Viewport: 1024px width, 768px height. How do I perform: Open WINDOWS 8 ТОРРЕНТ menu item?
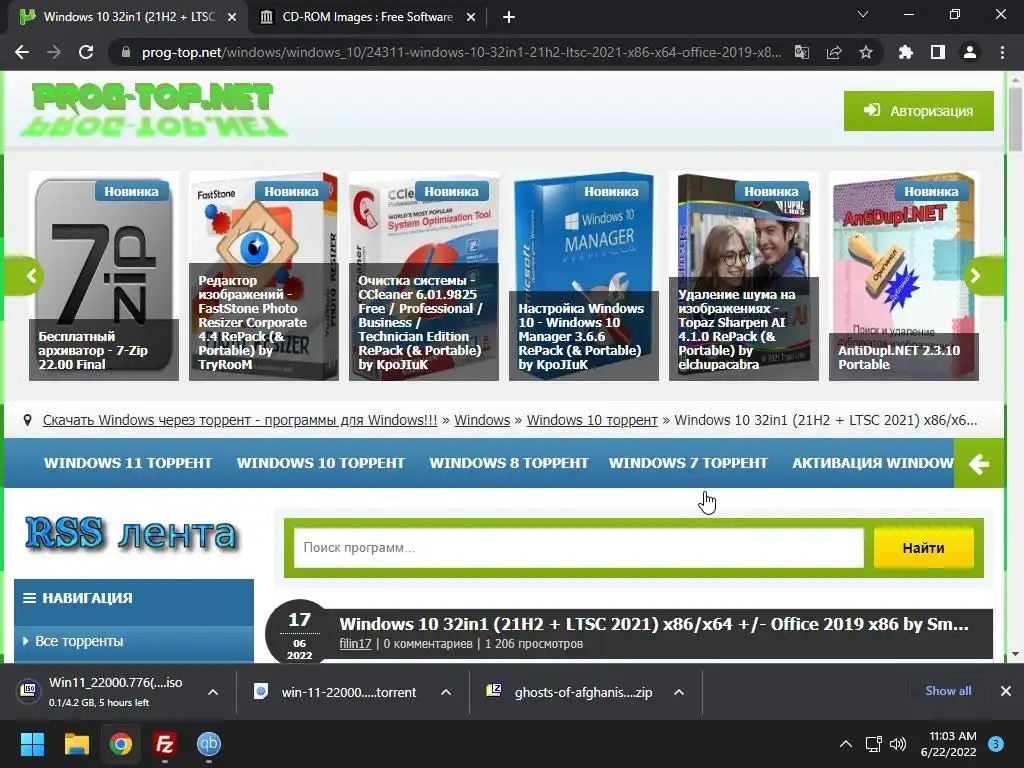509,463
